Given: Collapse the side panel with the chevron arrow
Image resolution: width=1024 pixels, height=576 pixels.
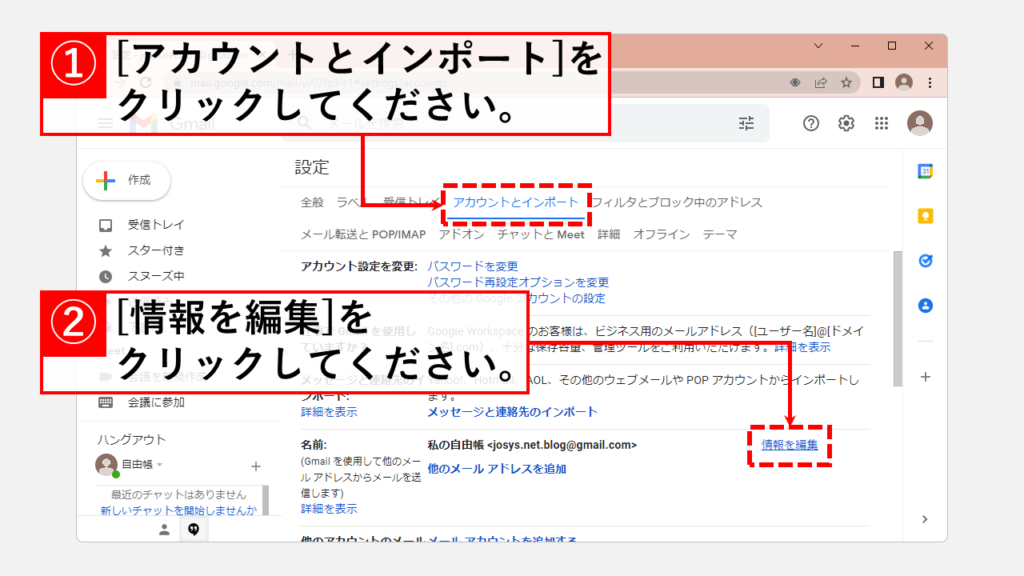Looking at the screenshot, I should (x=925, y=519).
